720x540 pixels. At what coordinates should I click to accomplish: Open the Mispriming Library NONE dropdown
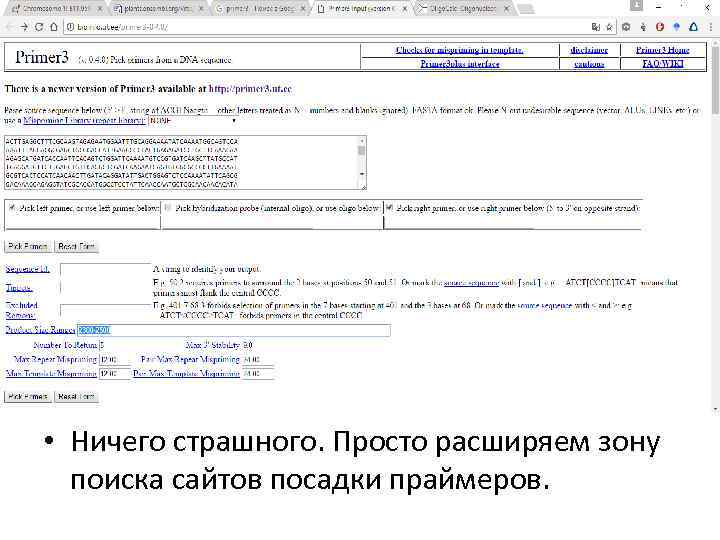tap(193, 121)
